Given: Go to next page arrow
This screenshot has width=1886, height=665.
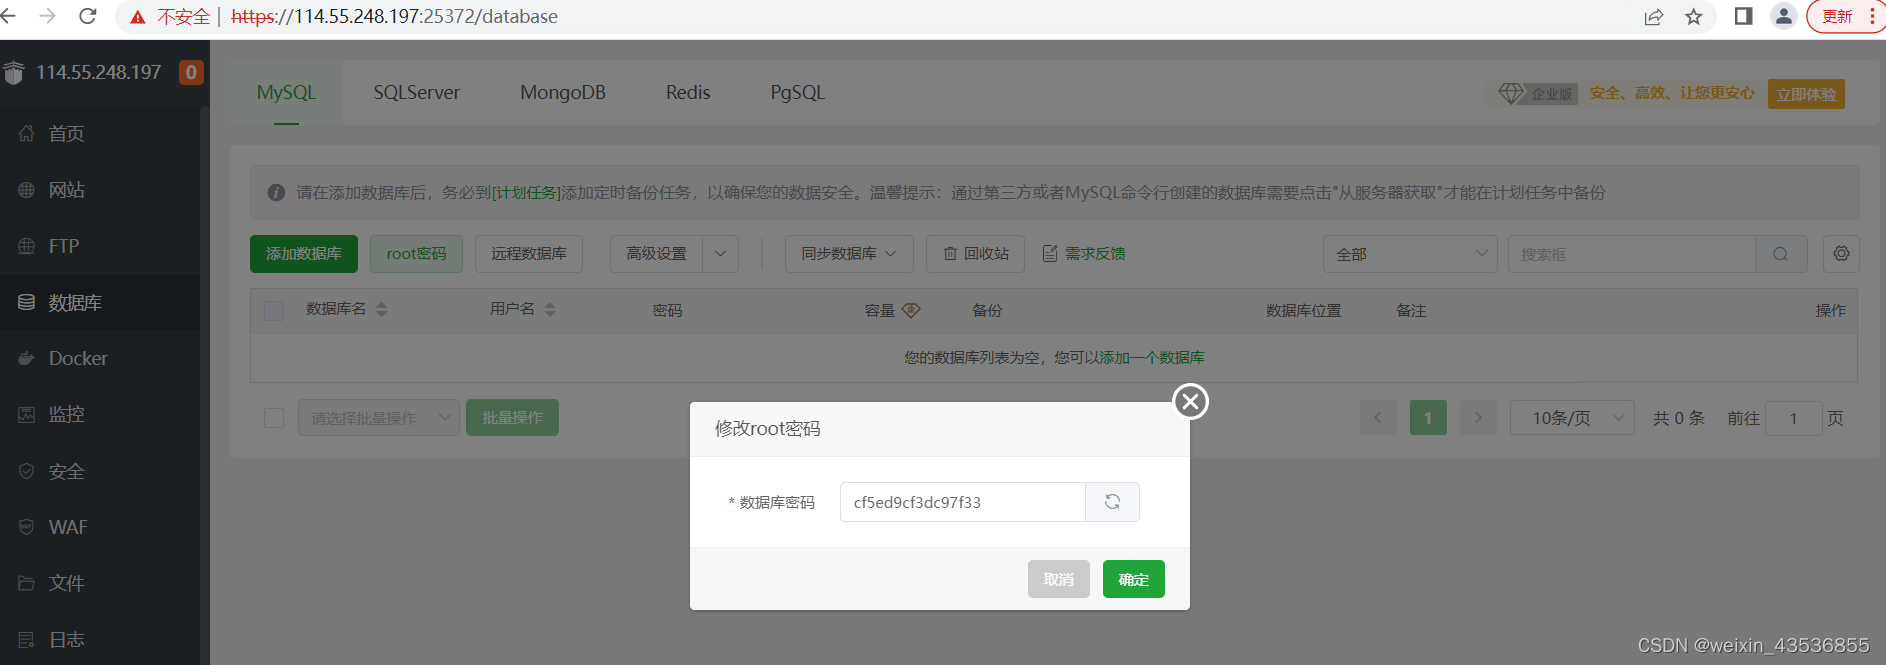Looking at the screenshot, I should (x=1478, y=418).
